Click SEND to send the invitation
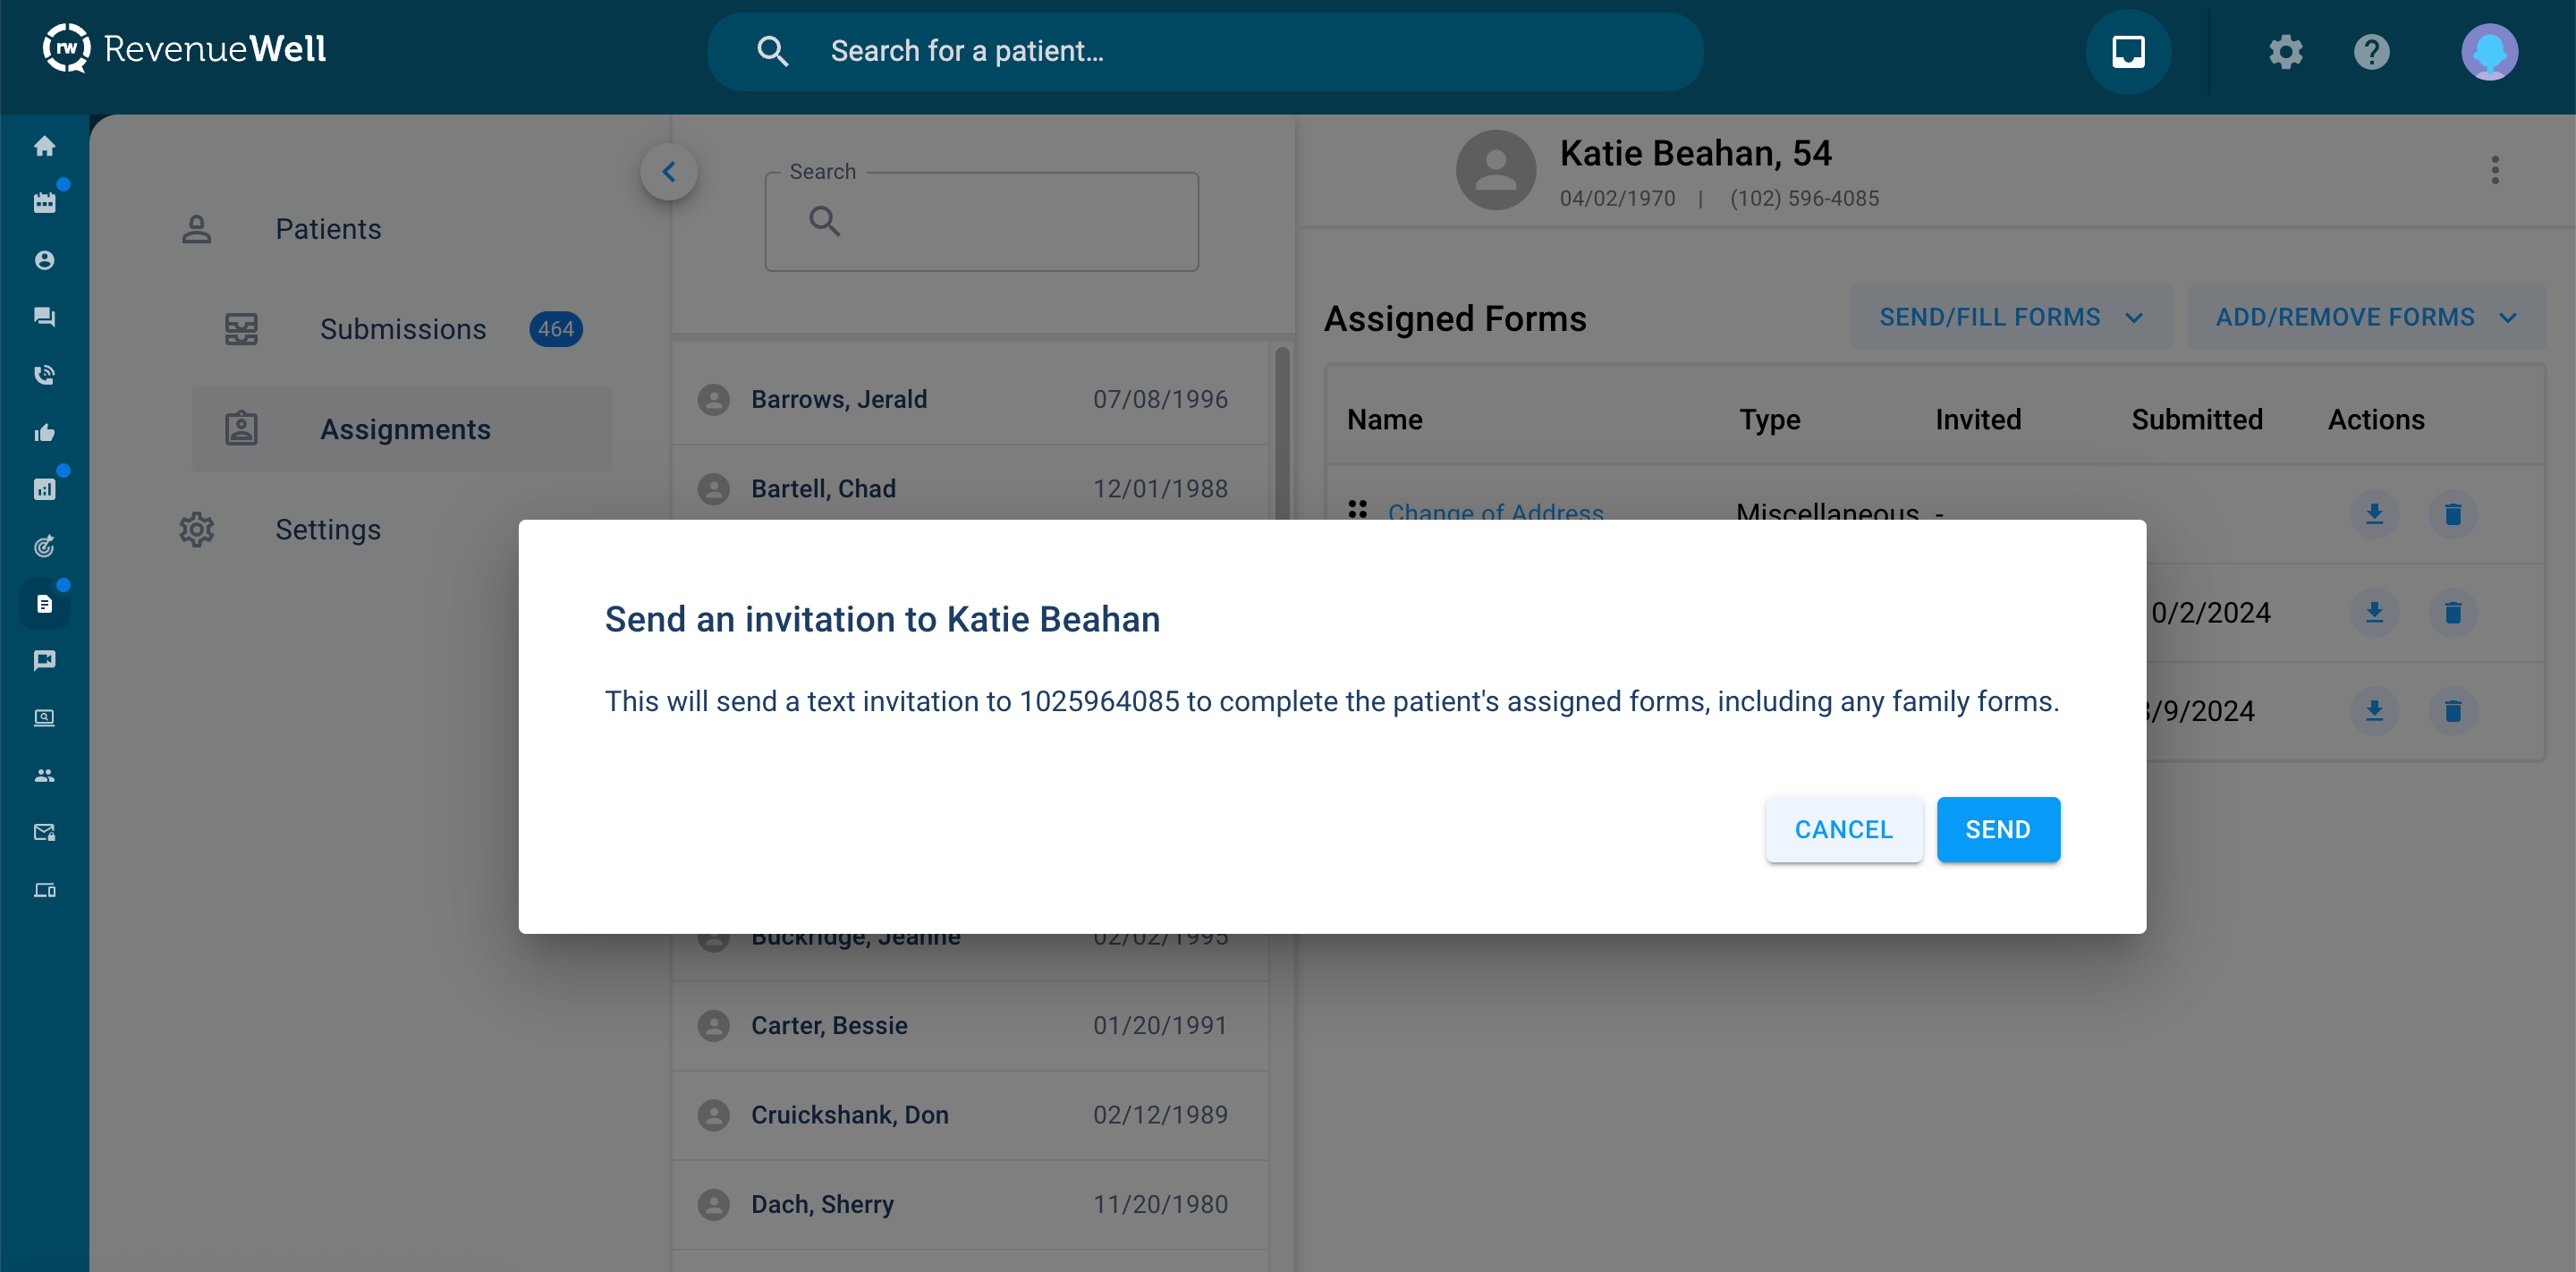Image resolution: width=2576 pixels, height=1272 pixels. pos(1997,829)
